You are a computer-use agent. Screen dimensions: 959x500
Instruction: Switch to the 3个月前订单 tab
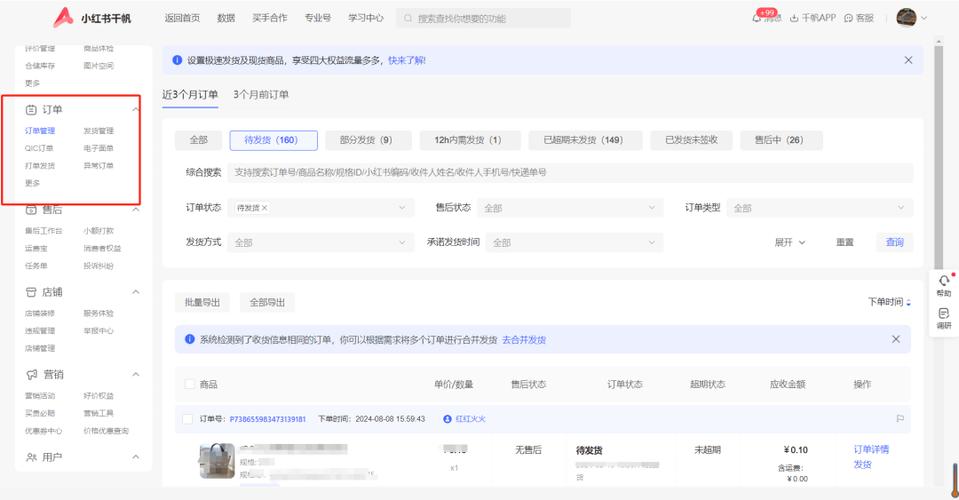pyautogui.click(x=261, y=94)
